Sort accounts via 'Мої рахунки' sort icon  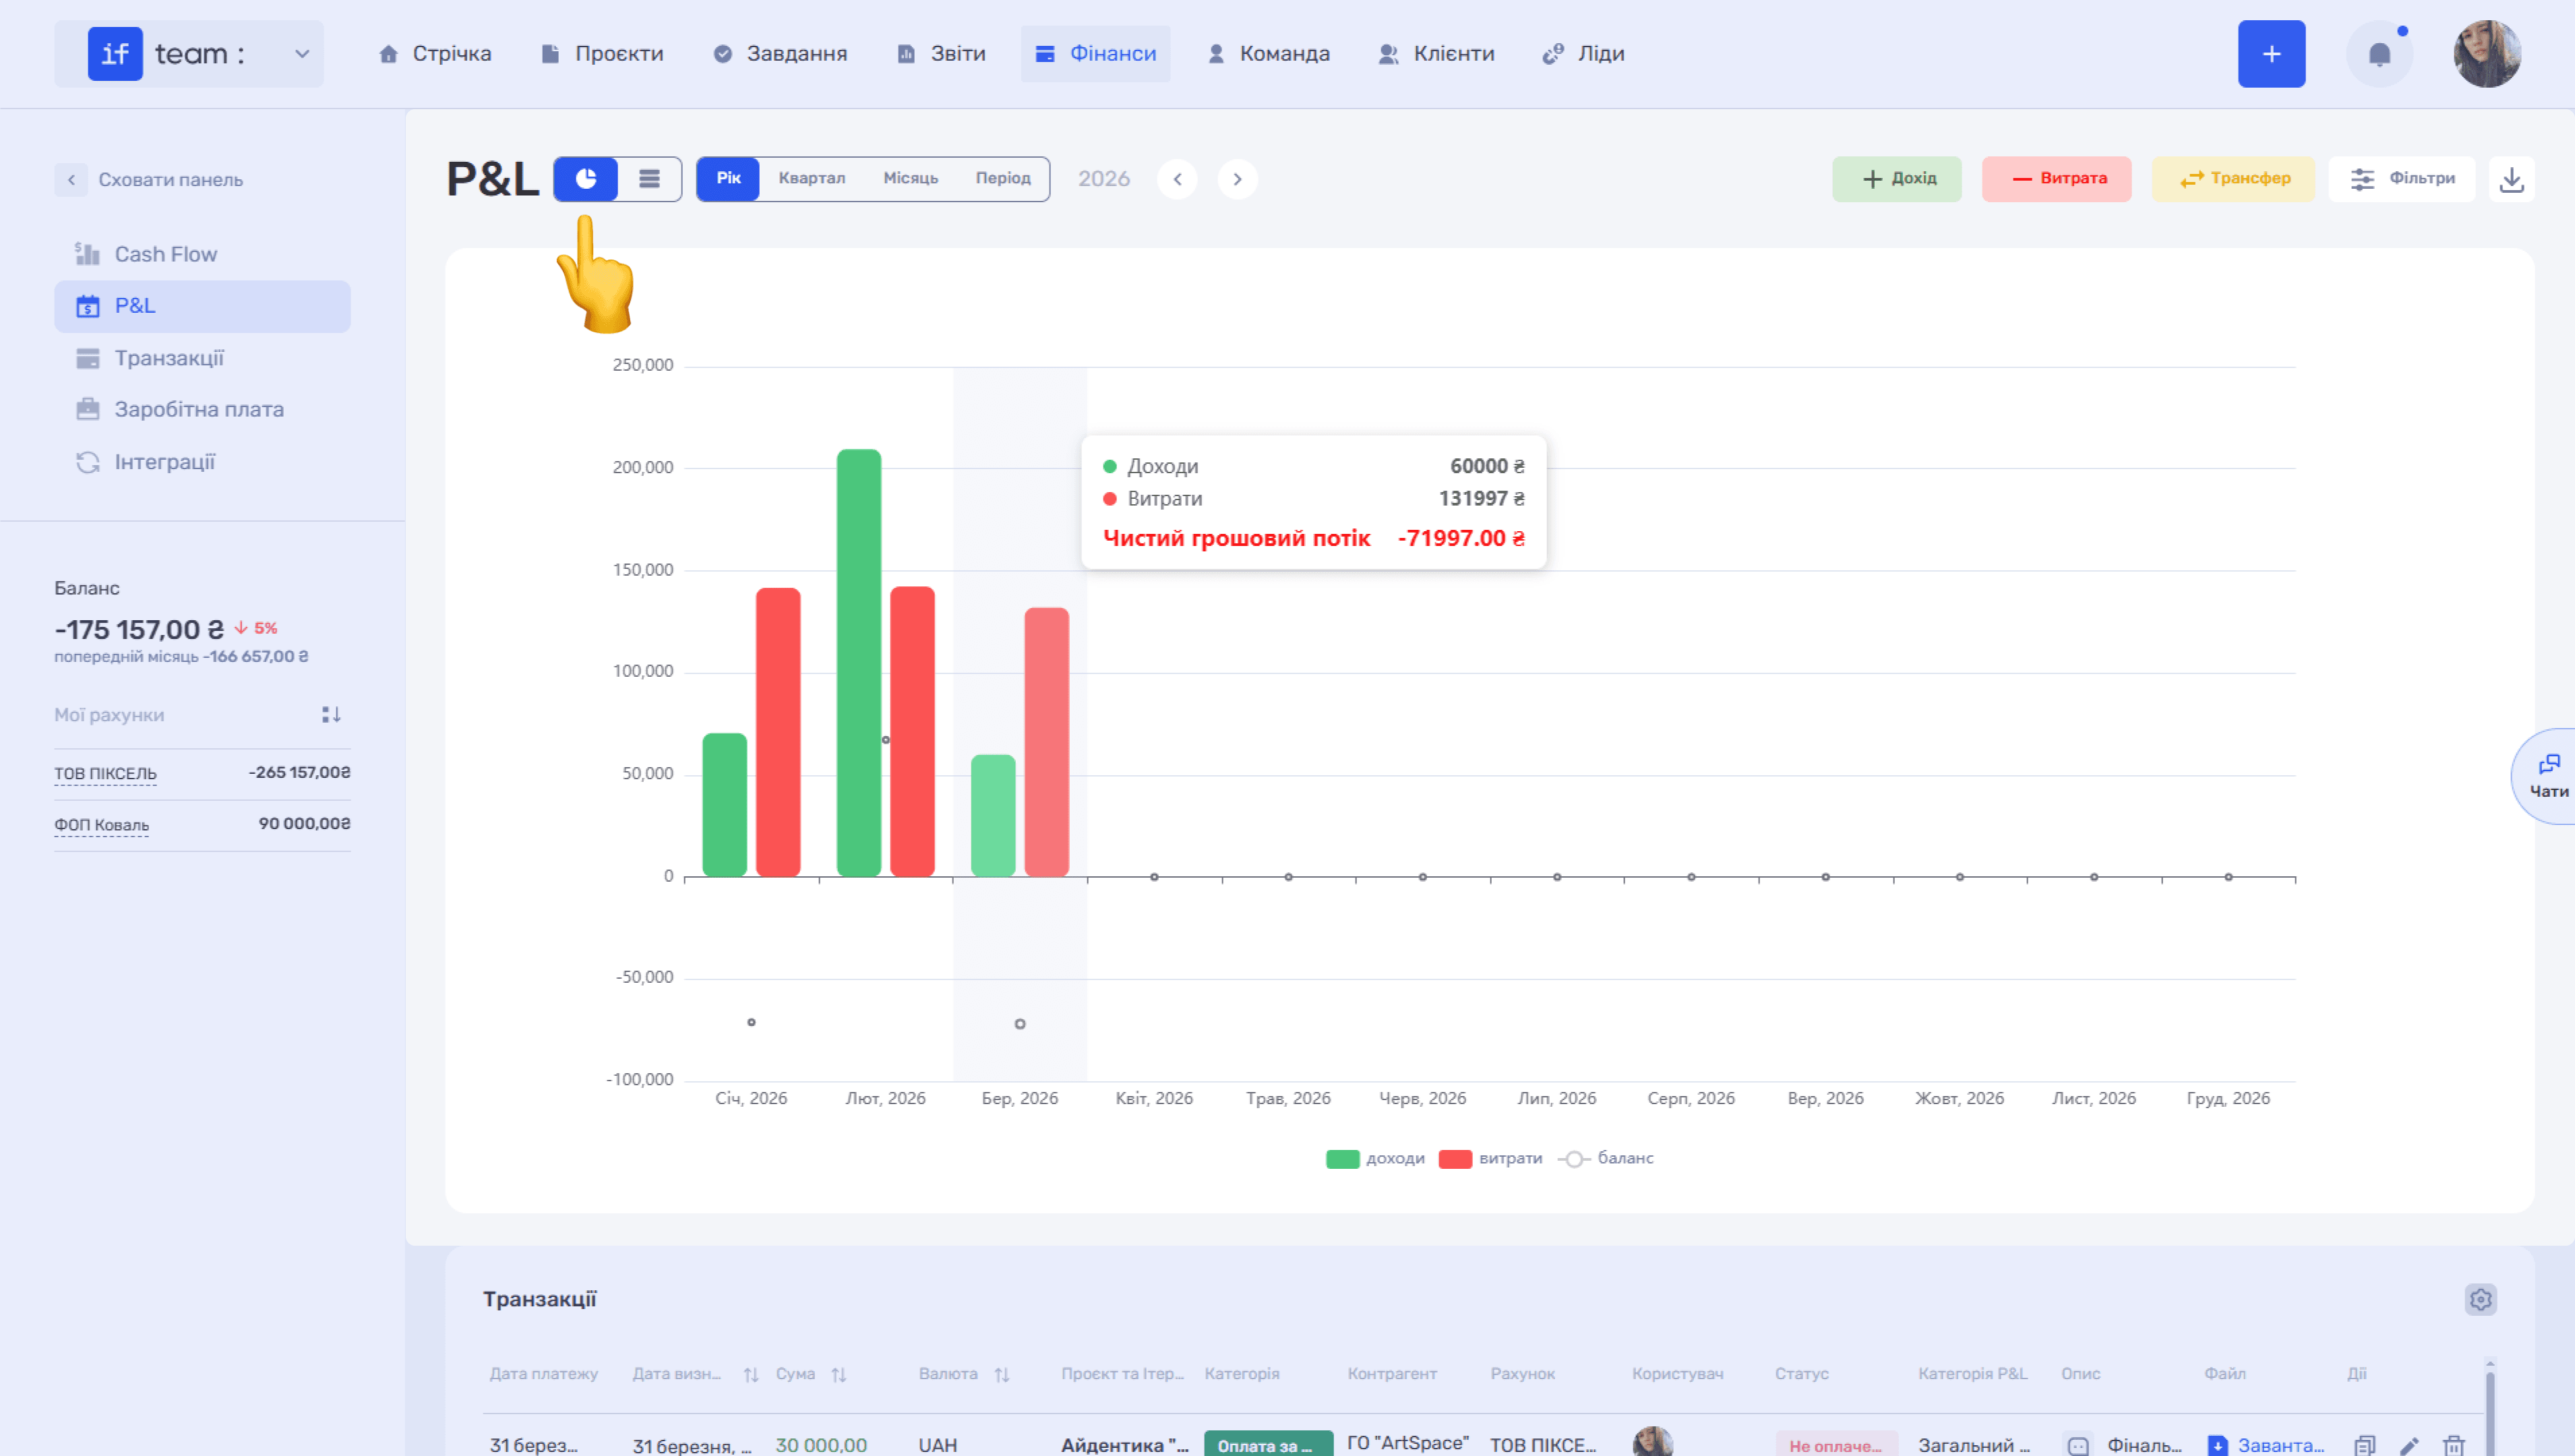331,715
